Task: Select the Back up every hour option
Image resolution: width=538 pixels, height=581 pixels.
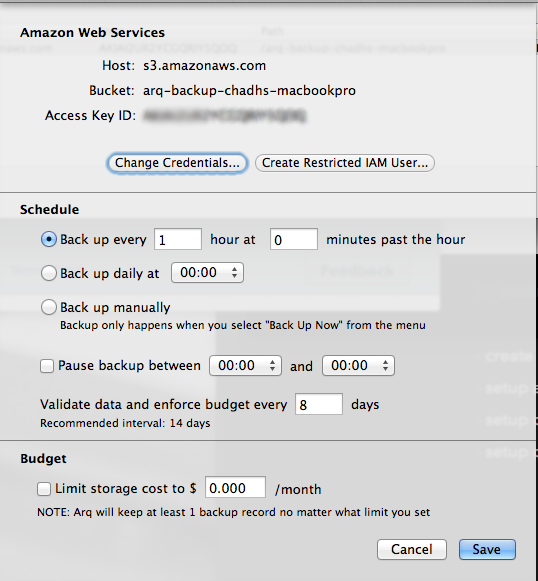Action: coord(49,239)
